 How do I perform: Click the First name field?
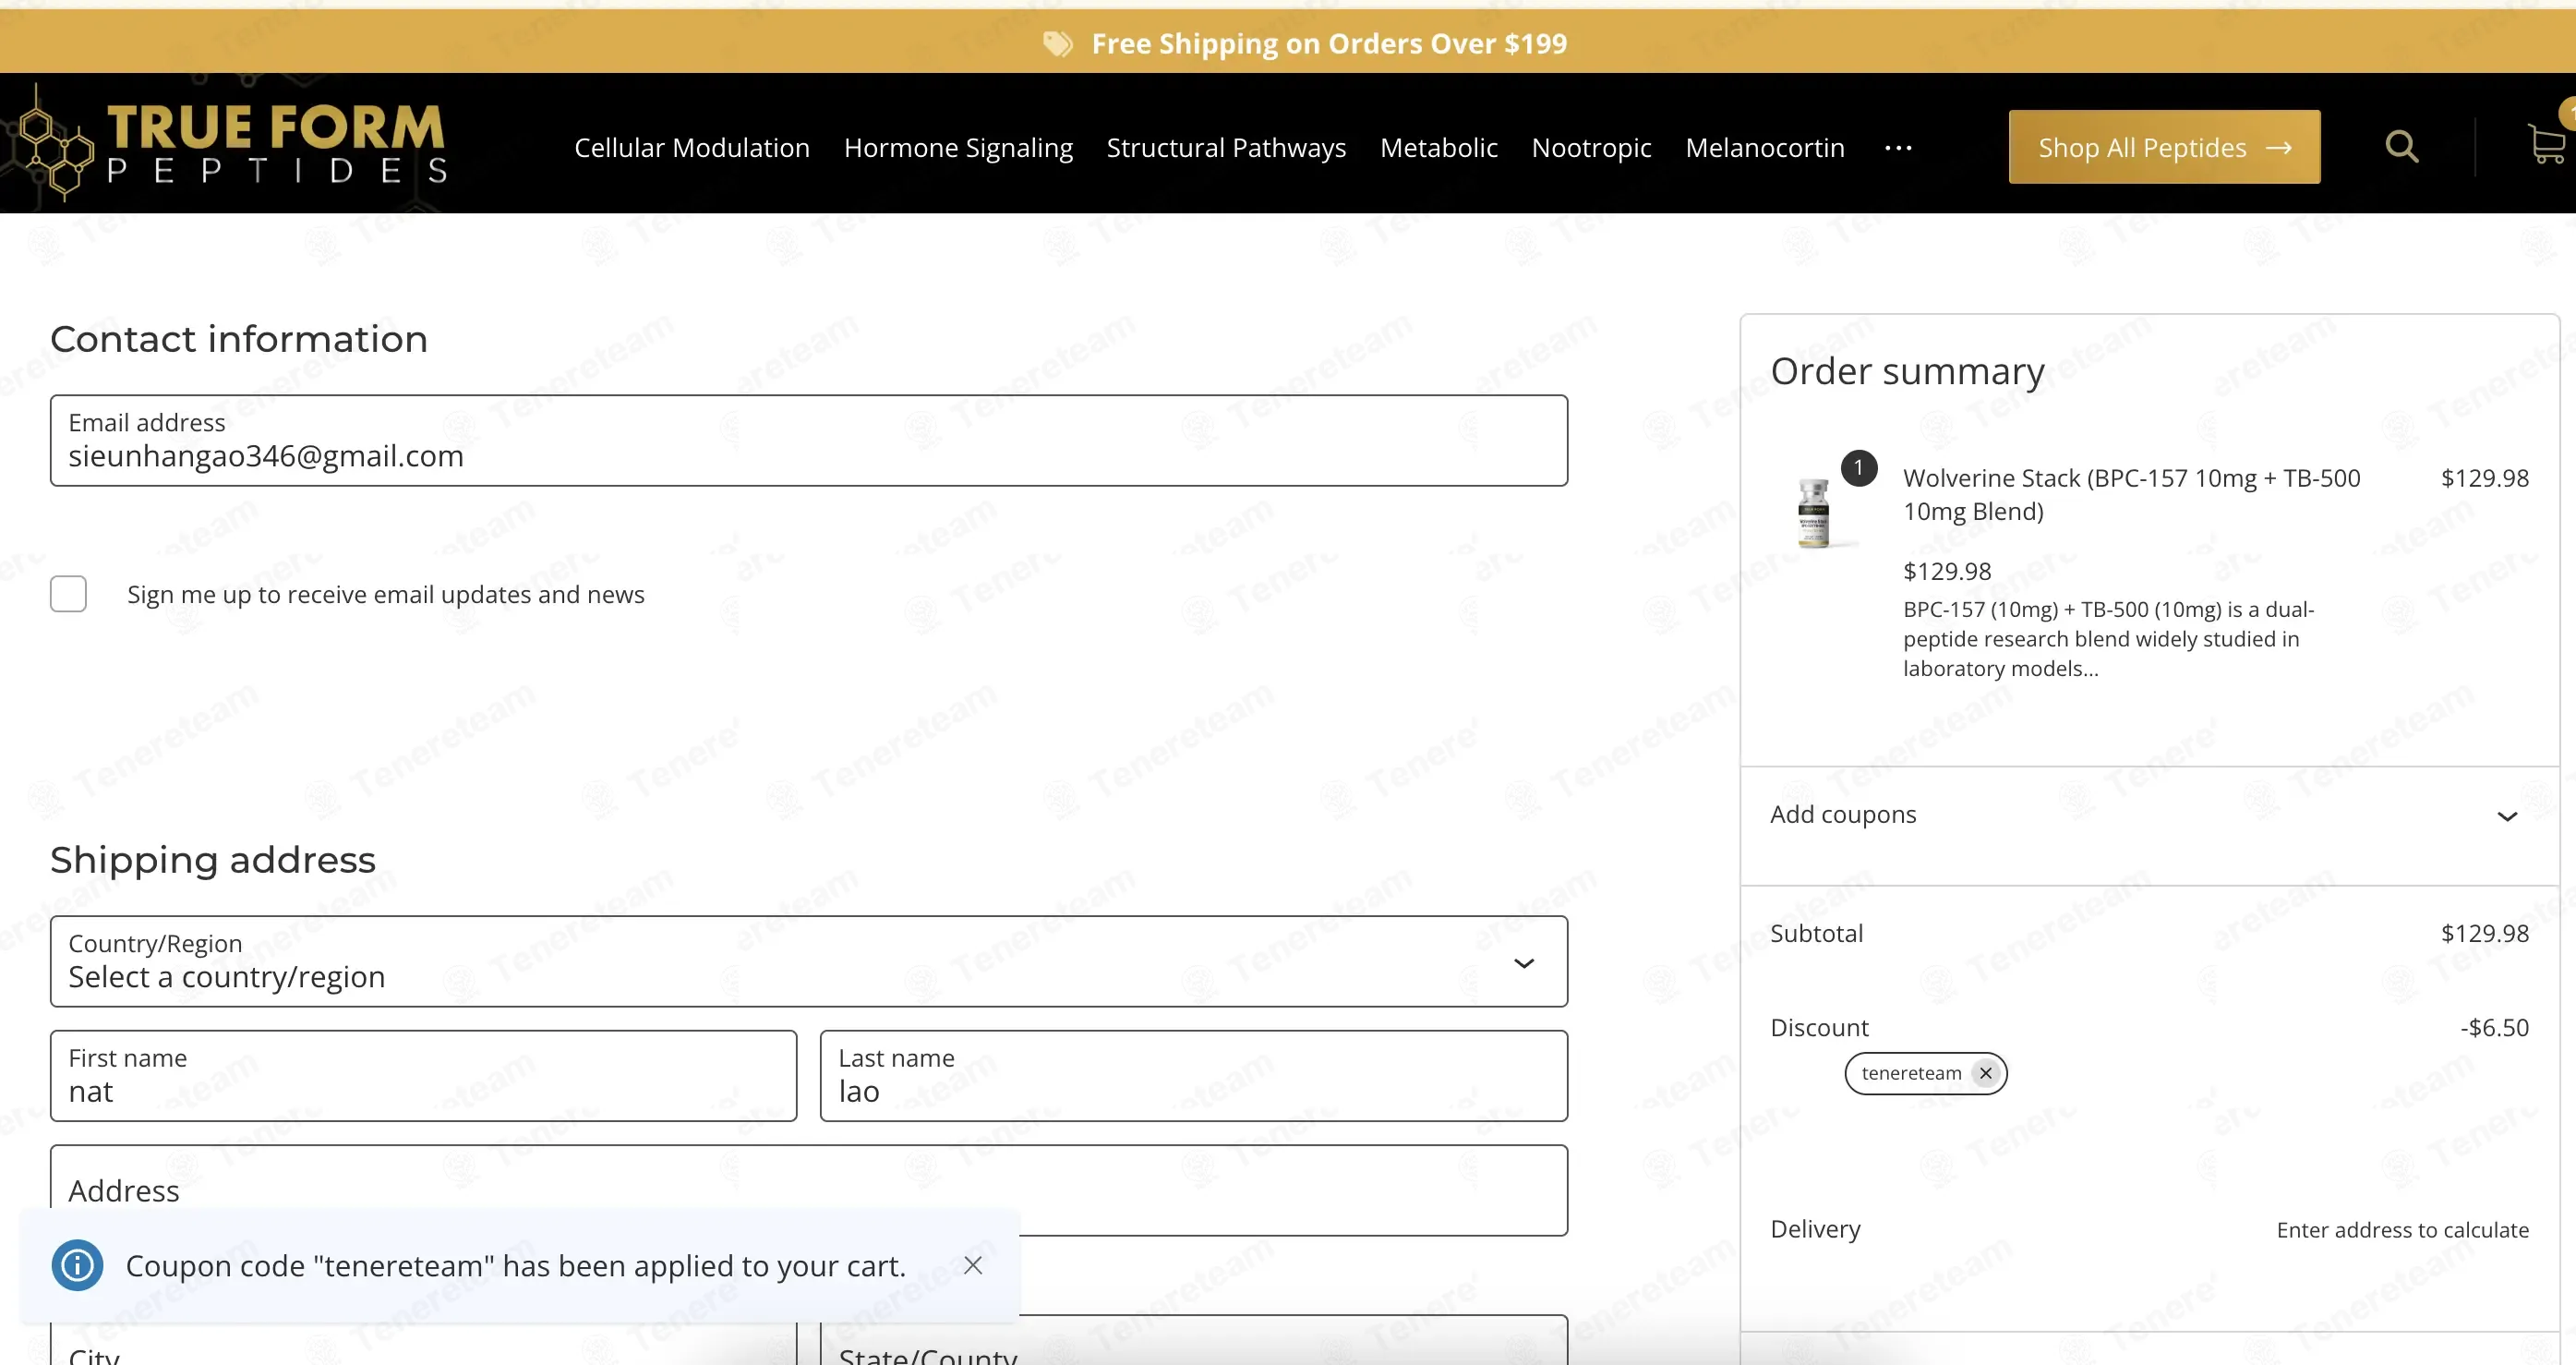tap(424, 1076)
